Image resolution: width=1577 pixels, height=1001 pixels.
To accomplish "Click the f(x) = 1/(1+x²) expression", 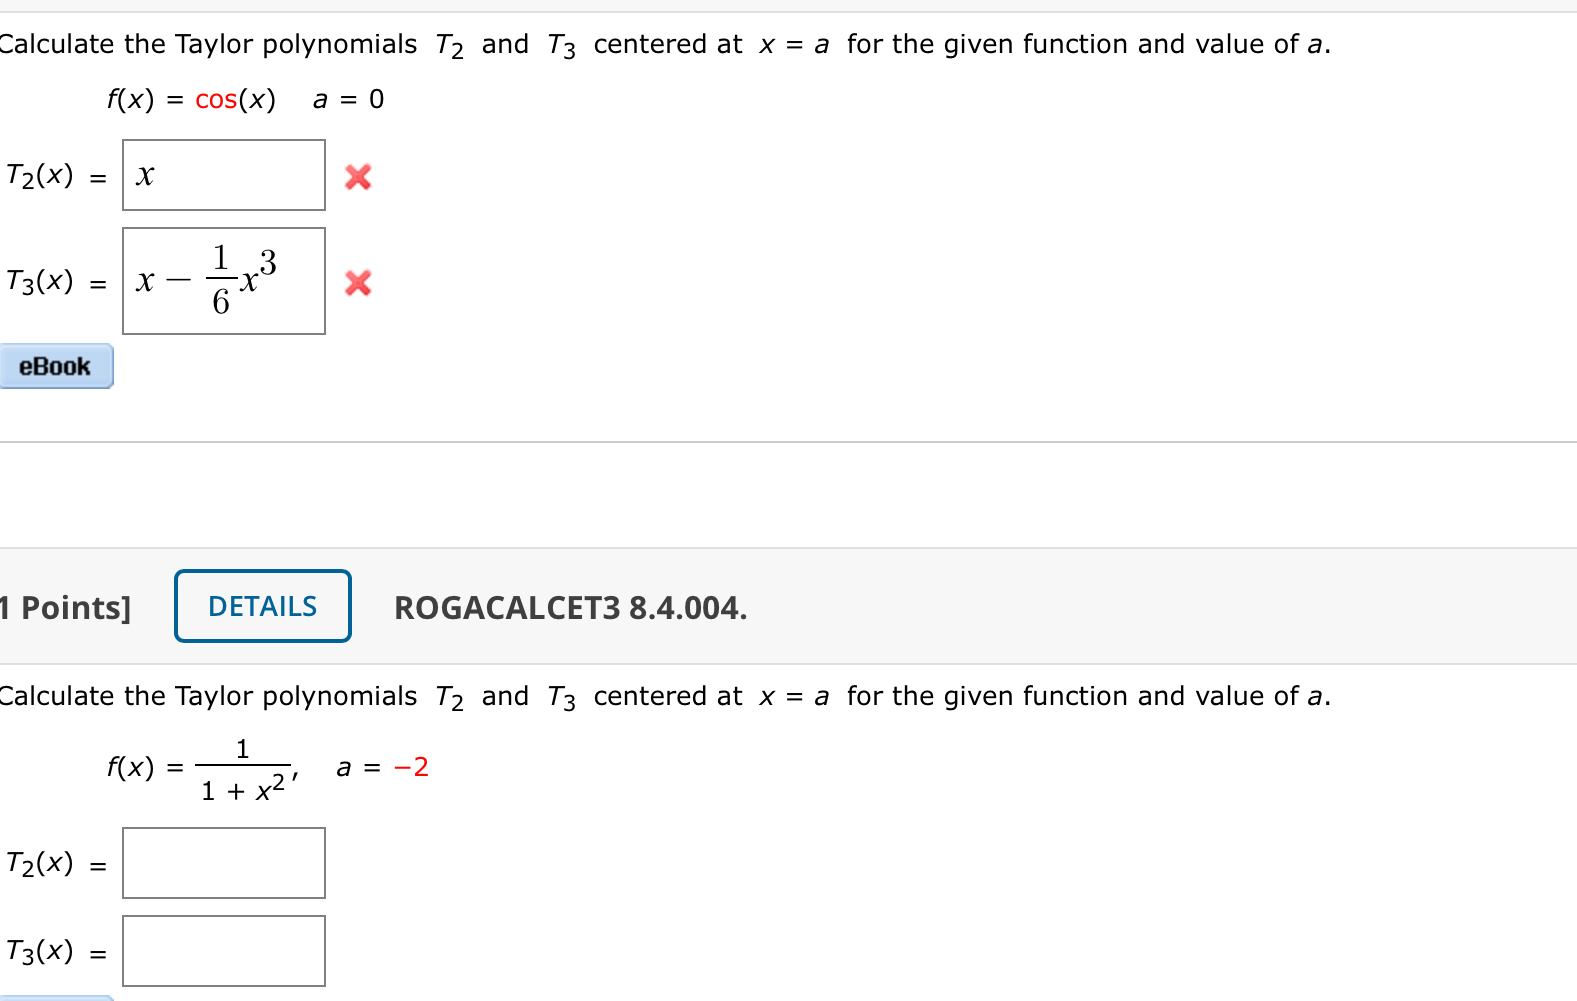I will click(200, 766).
